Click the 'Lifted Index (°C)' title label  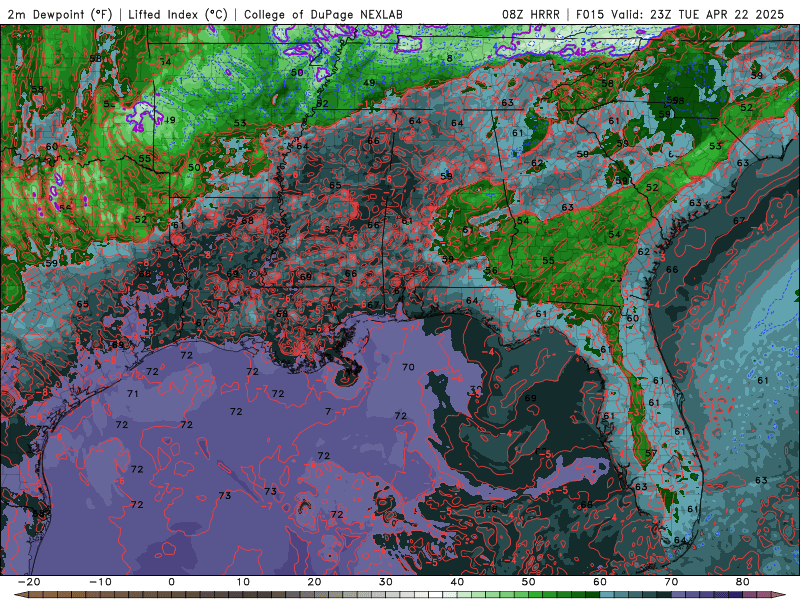[178, 14]
